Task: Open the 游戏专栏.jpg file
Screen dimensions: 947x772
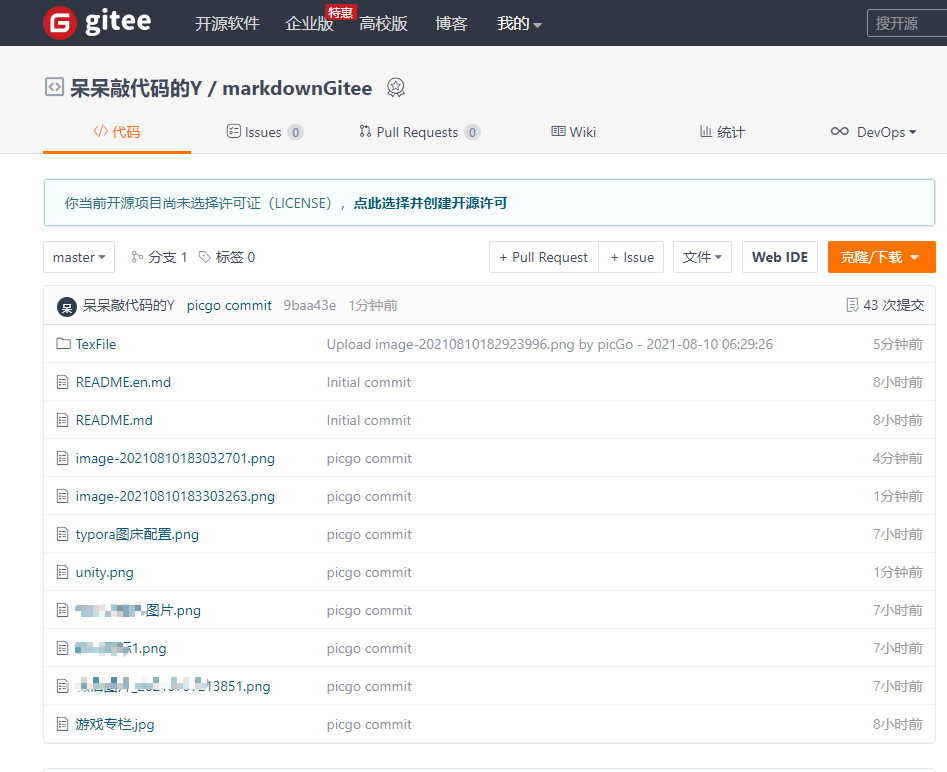Action: pos(115,724)
